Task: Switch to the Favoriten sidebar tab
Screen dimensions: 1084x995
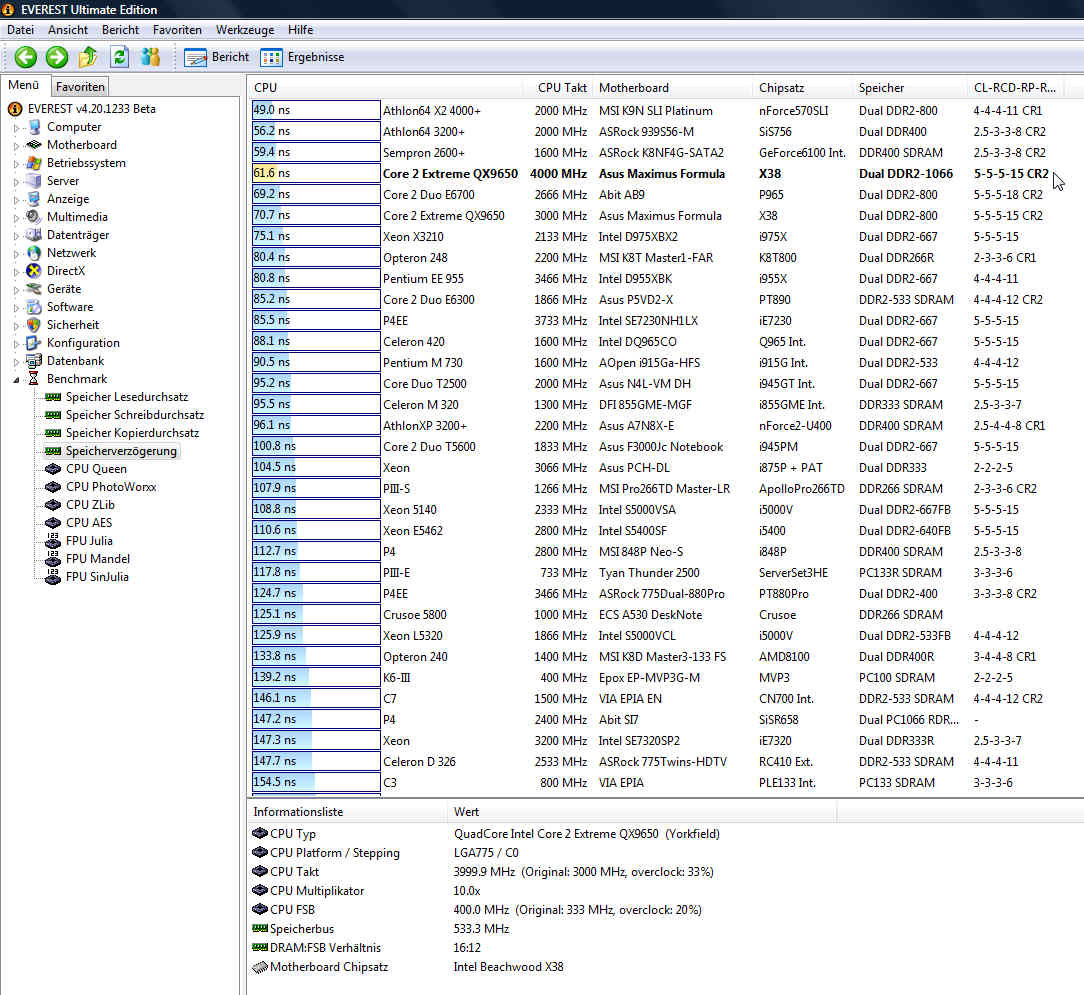Action: pos(80,86)
